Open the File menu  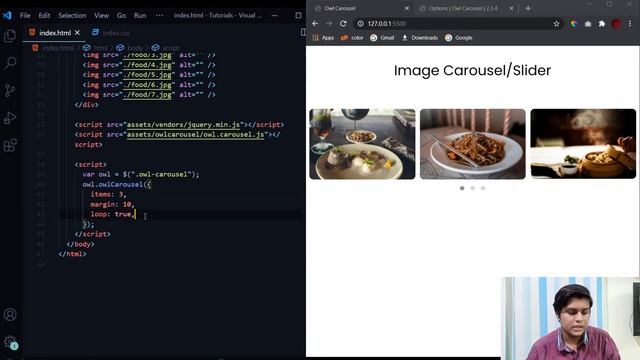pyautogui.click(x=25, y=16)
